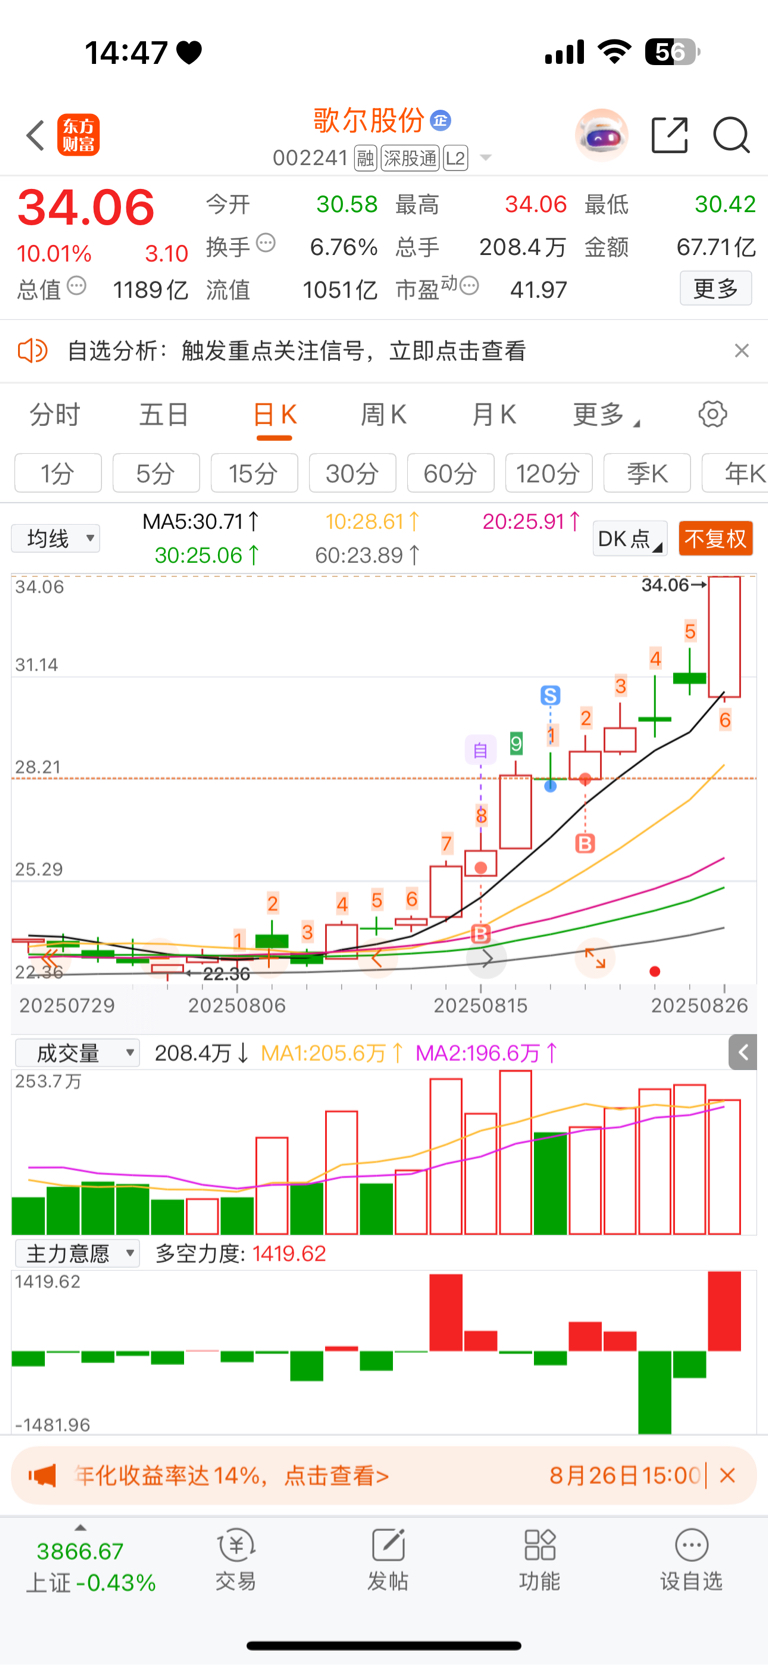Open the 上证 3866.67 index quote
Image resolution: width=768 pixels, height=1665 pixels.
pyautogui.click(x=90, y=1567)
